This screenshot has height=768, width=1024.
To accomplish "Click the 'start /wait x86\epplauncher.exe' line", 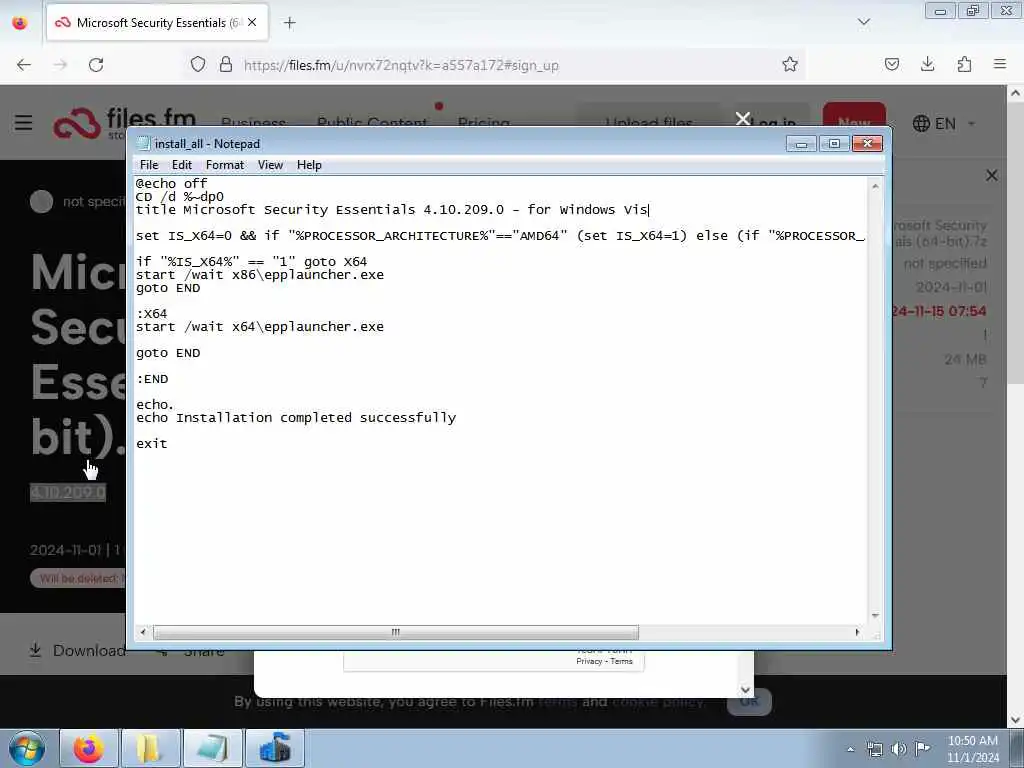I will click(x=260, y=275).
